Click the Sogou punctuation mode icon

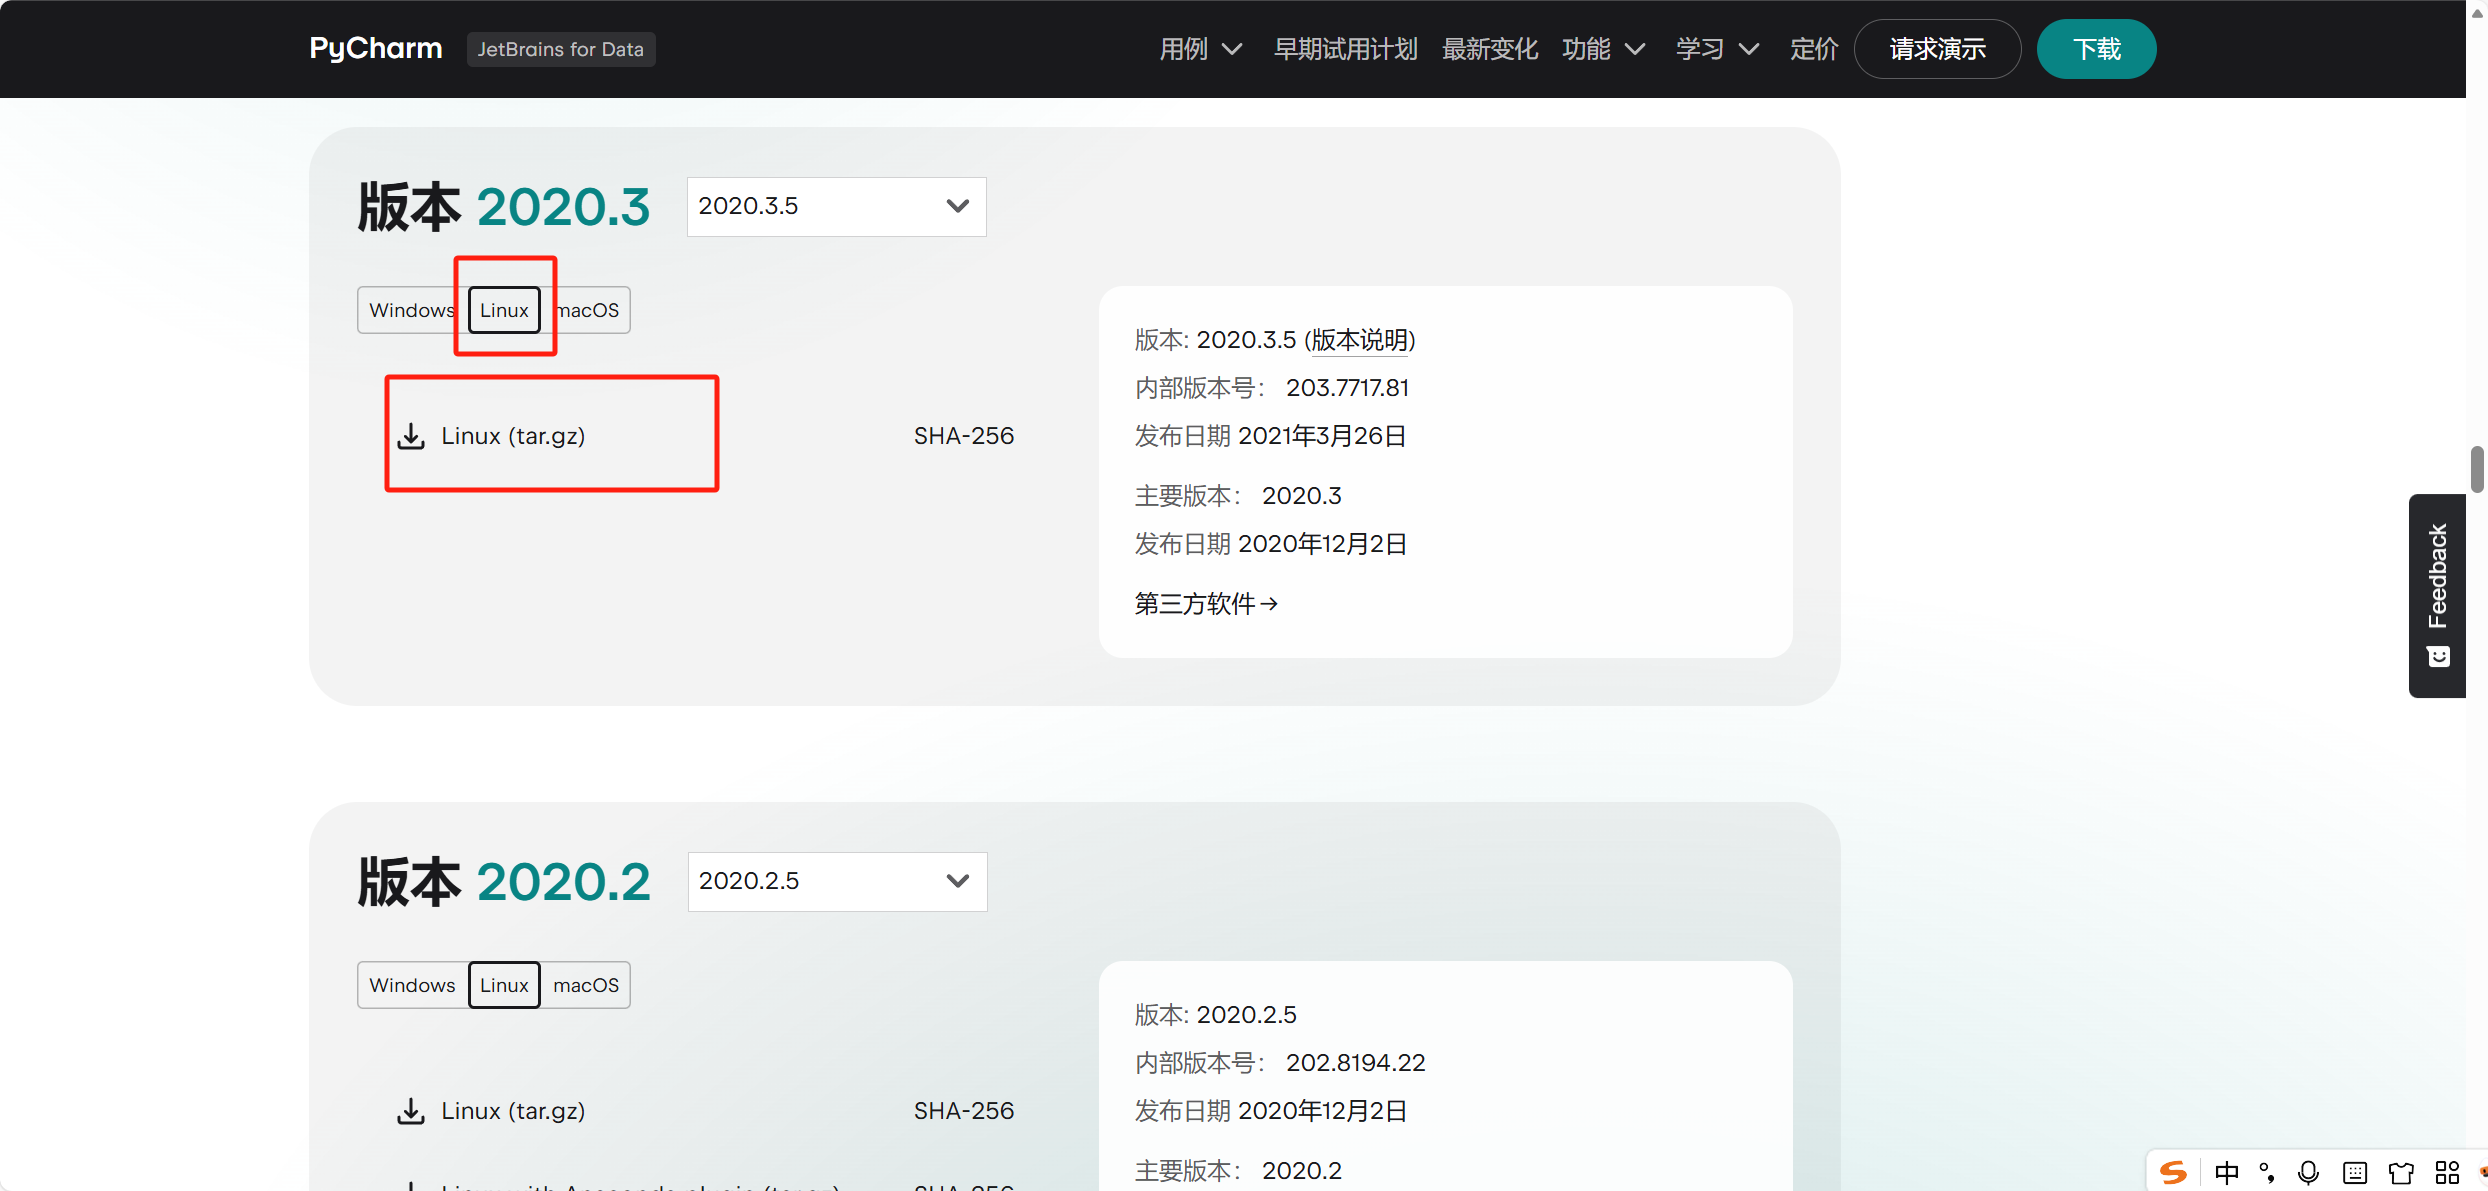click(2267, 1172)
